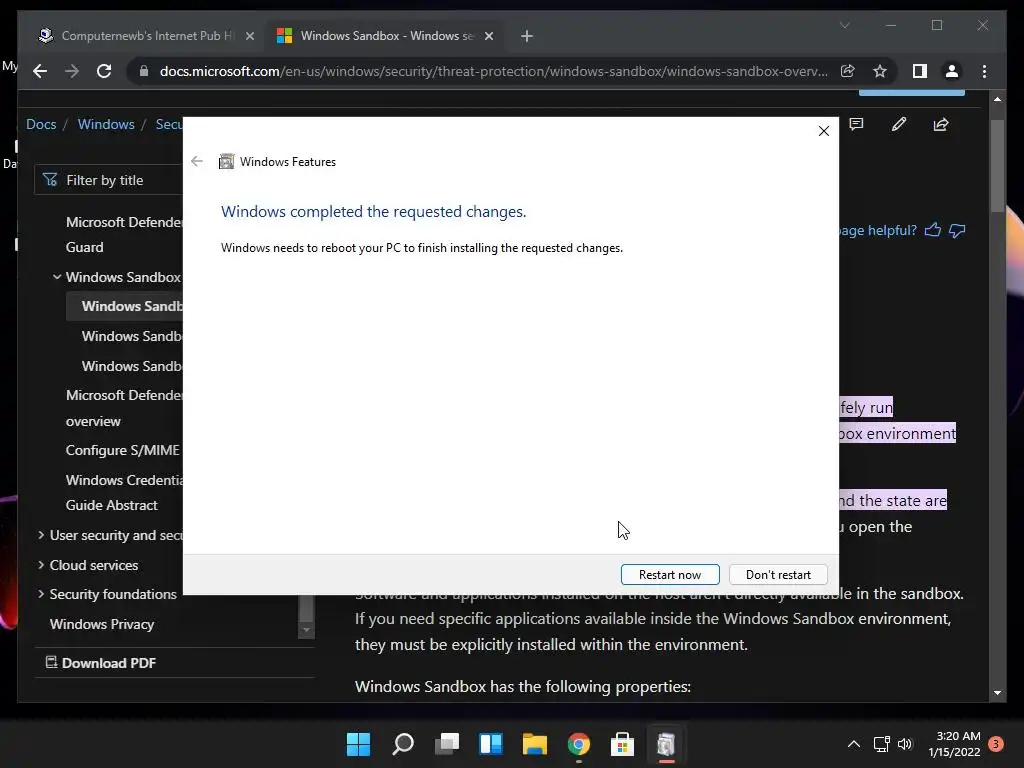Select the Windows Sandbox browser tab

[385, 36]
